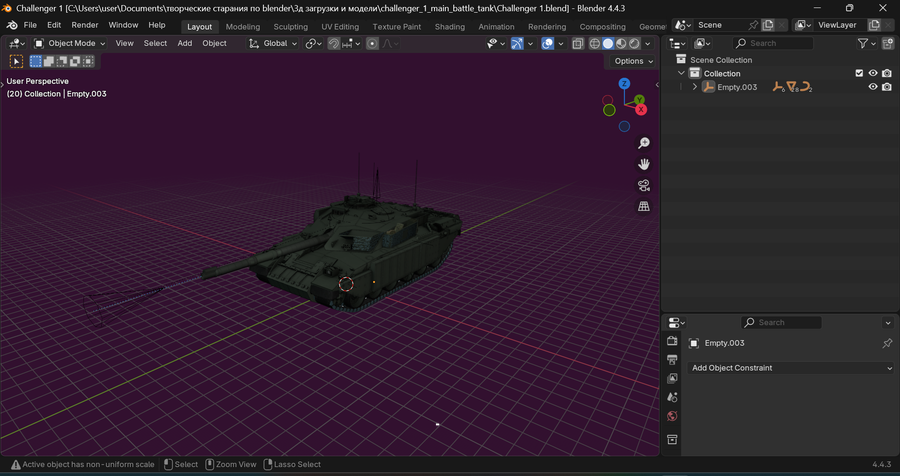The width and height of the screenshot is (900, 476).
Task: Toggle viewport overlays
Action: click(548, 44)
